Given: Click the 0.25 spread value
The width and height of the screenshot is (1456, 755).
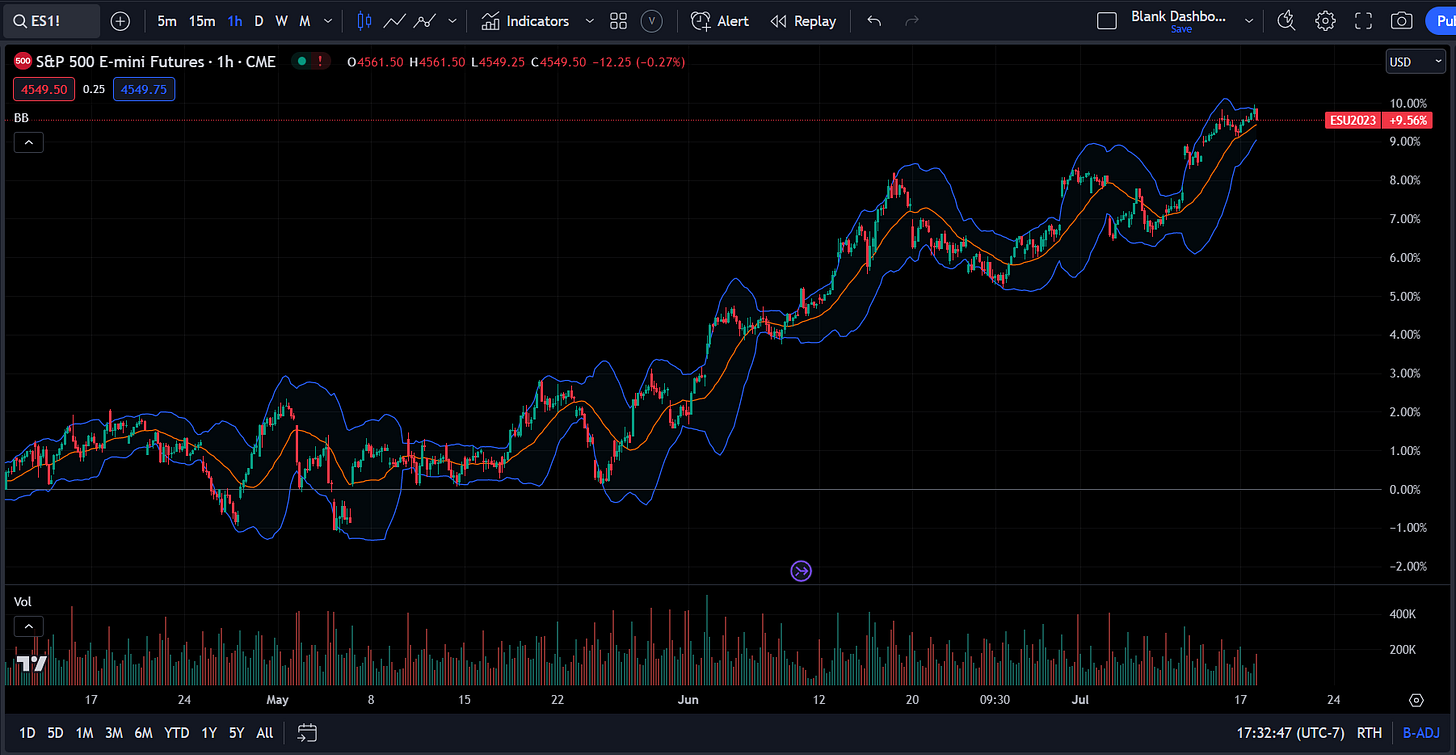Looking at the screenshot, I should [x=94, y=89].
